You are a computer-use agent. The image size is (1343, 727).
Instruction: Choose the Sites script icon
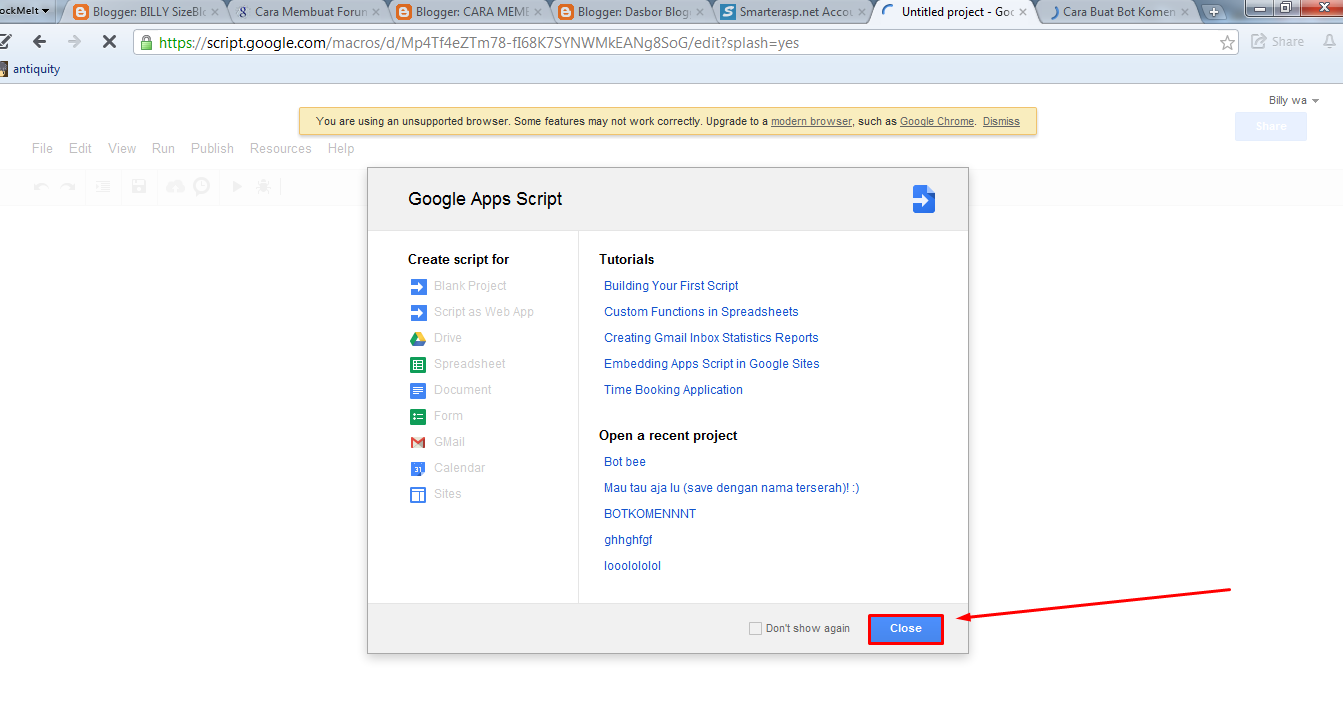tap(418, 494)
